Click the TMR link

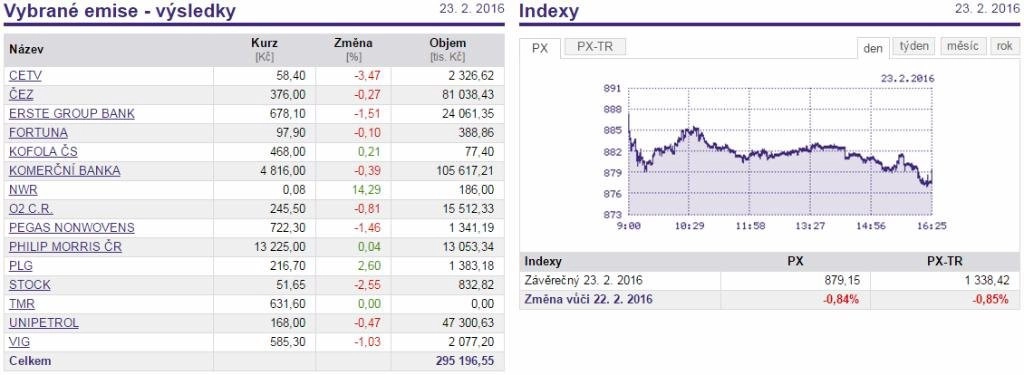click(x=22, y=304)
